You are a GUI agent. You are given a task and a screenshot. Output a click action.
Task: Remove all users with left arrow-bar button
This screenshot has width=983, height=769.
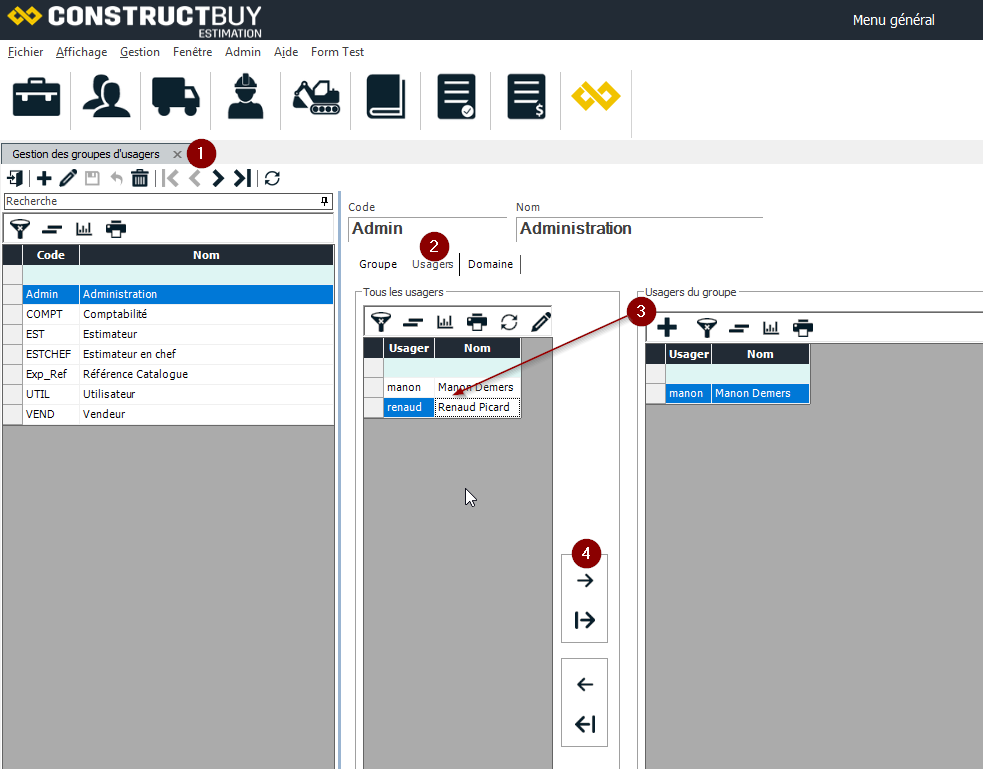click(x=585, y=725)
